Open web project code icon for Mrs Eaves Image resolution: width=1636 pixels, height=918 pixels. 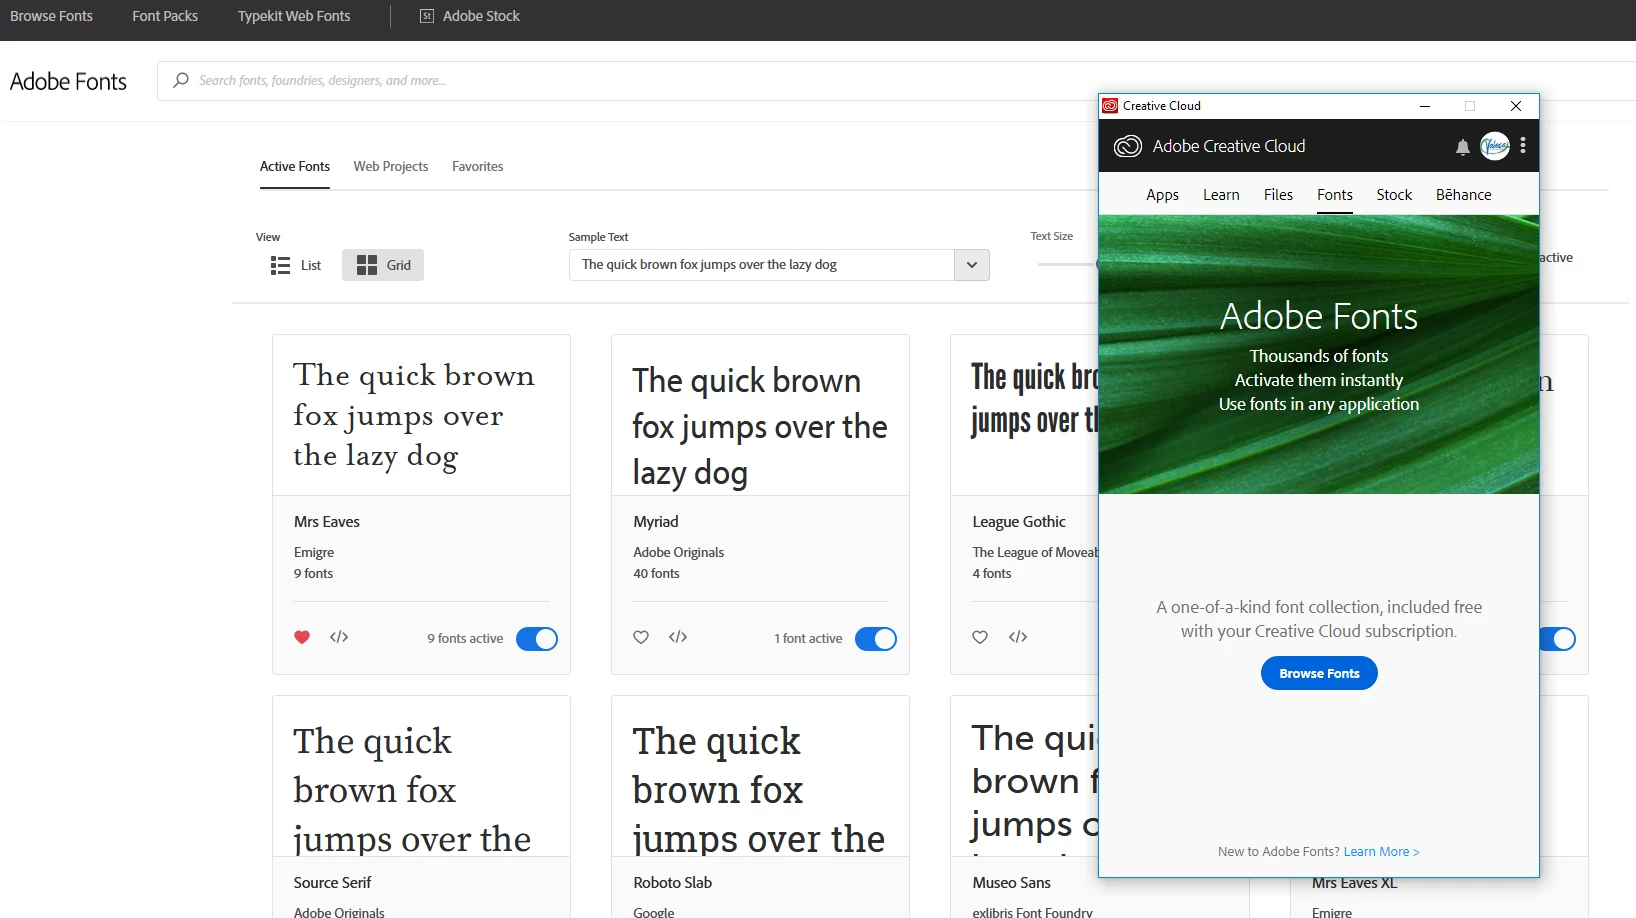coord(339,637)
